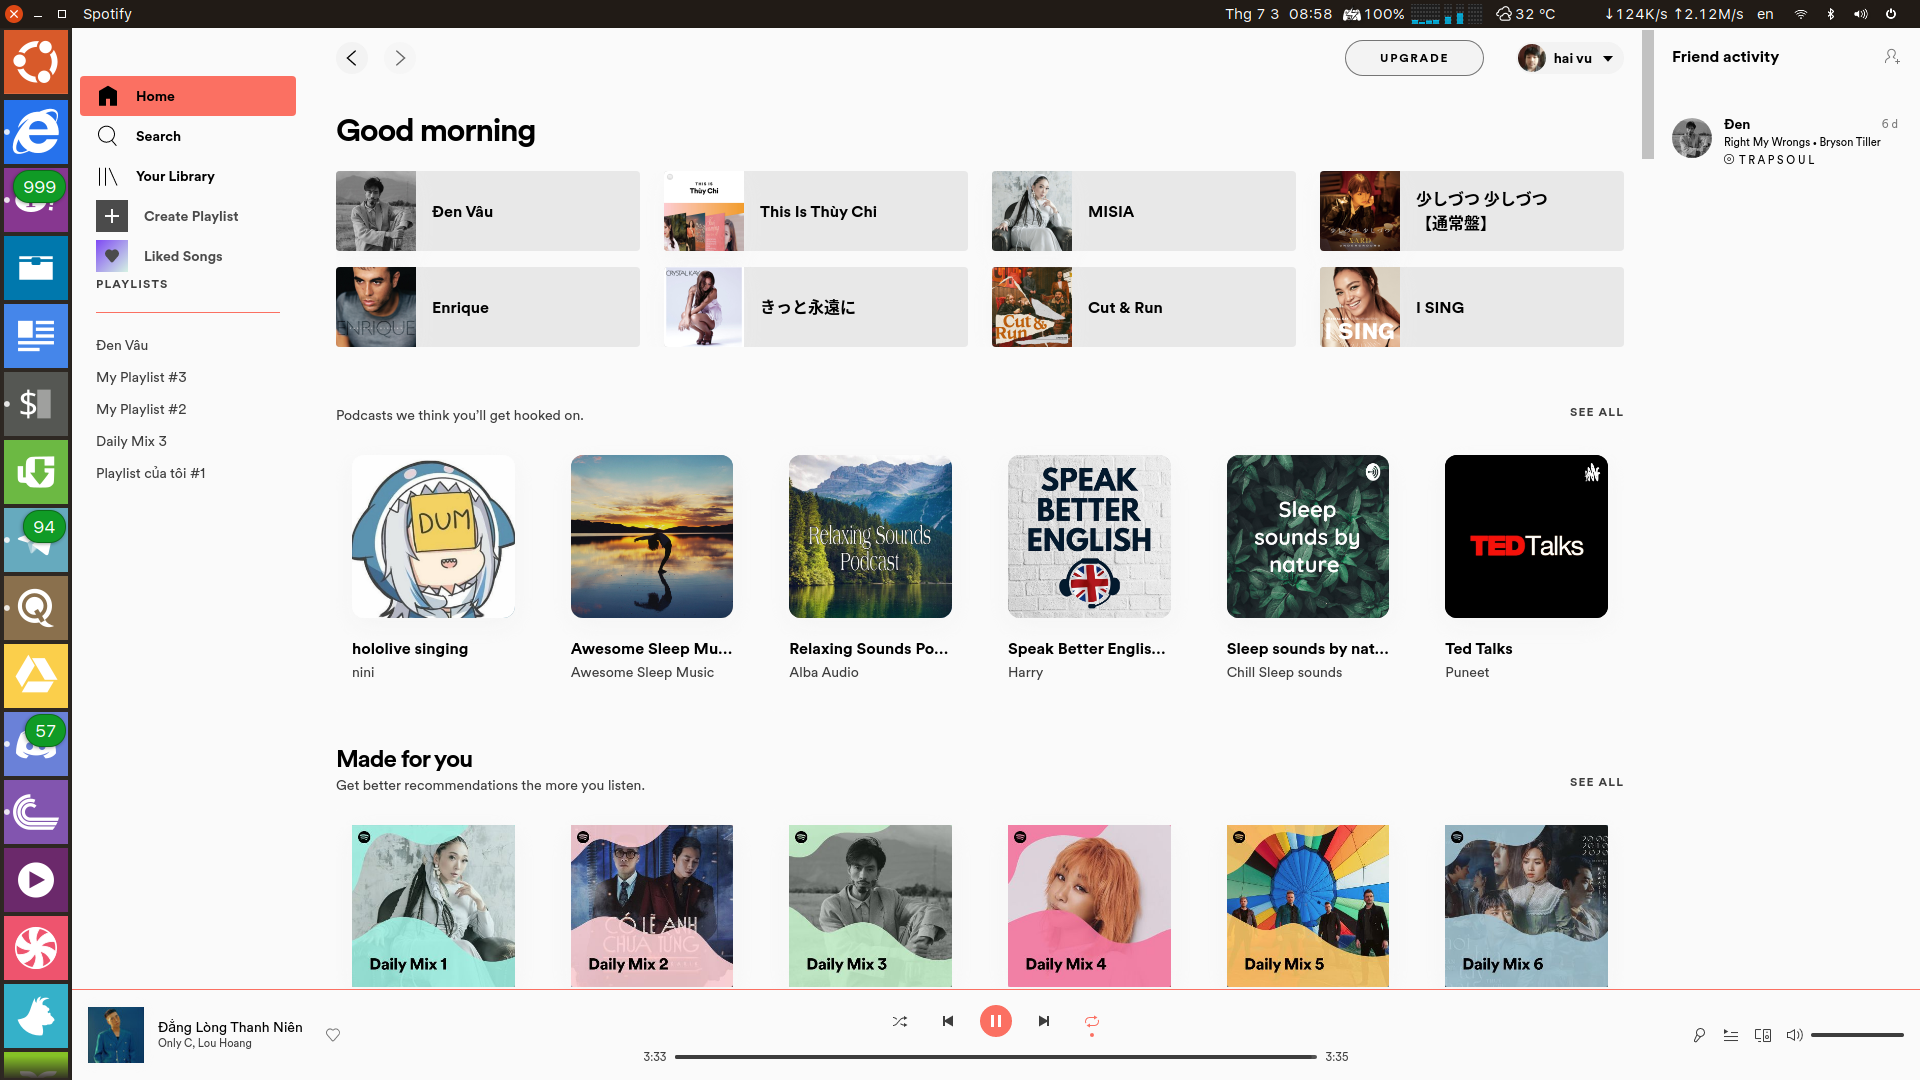Viewport: 1920px width, 1080px height.
Task: Open Wi-Fi indicator in top bar
Action: tap(1800, 14)
